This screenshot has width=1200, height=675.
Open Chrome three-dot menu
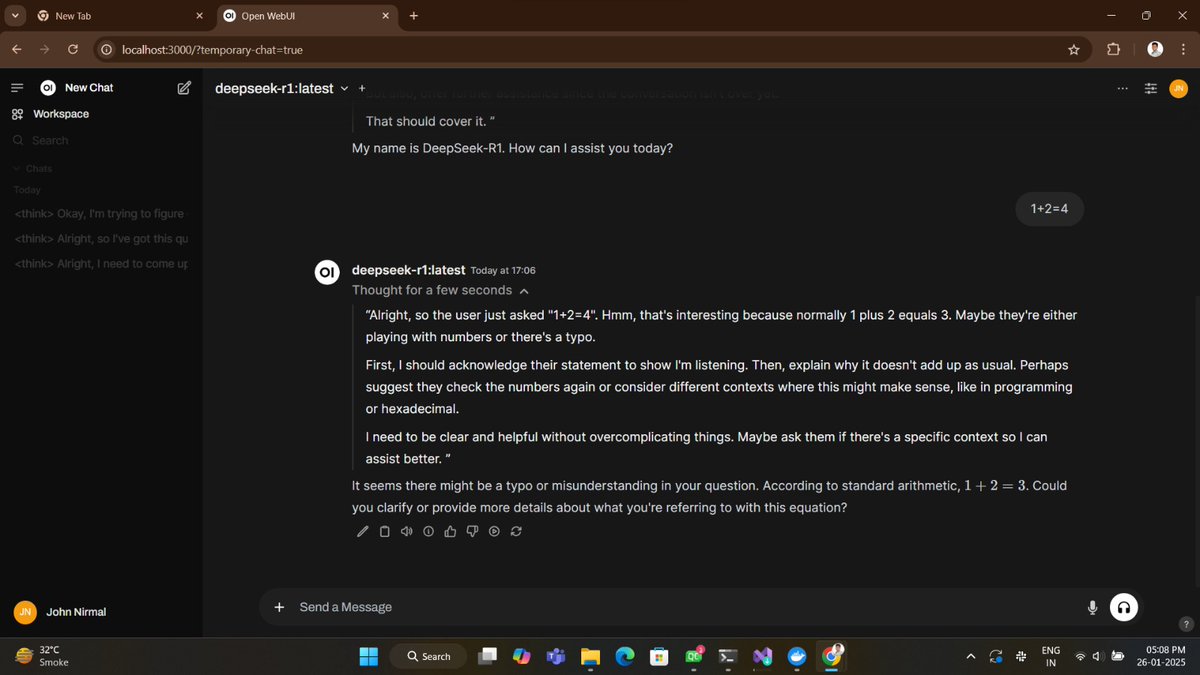[1183, 49]
